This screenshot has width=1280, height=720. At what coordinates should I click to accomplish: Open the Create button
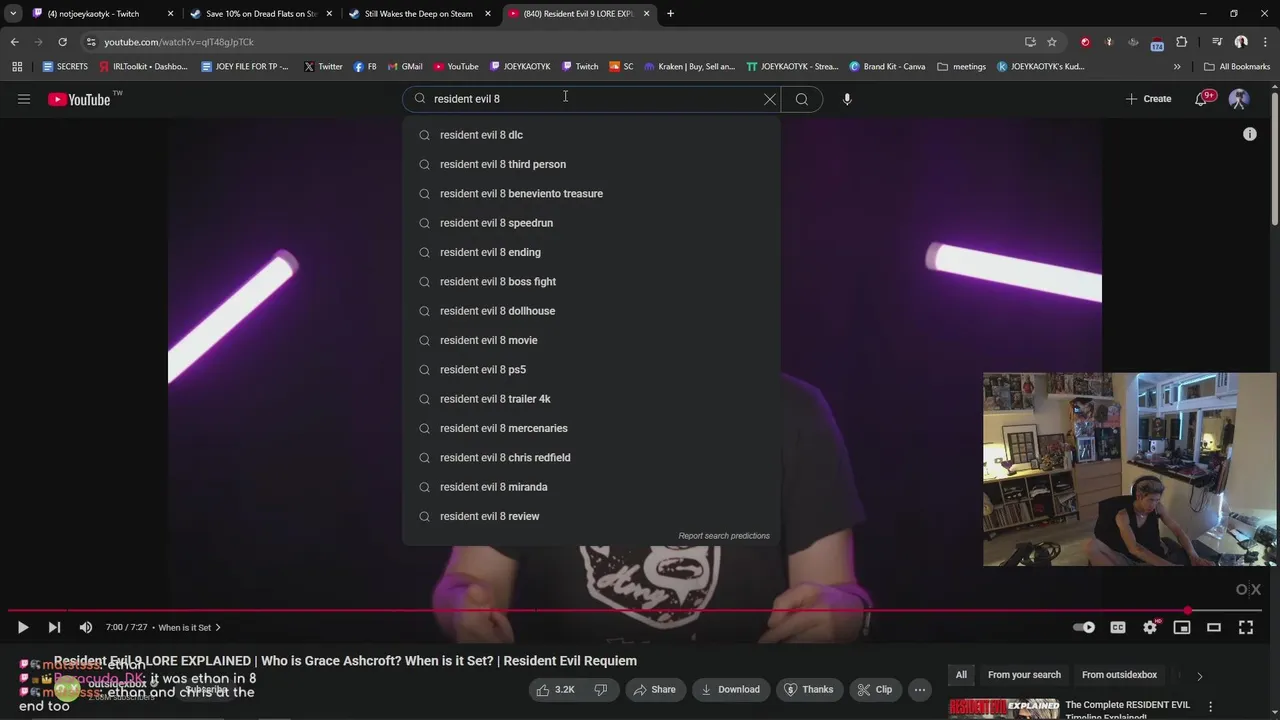pyautogui.click(x=1148, y=99)
